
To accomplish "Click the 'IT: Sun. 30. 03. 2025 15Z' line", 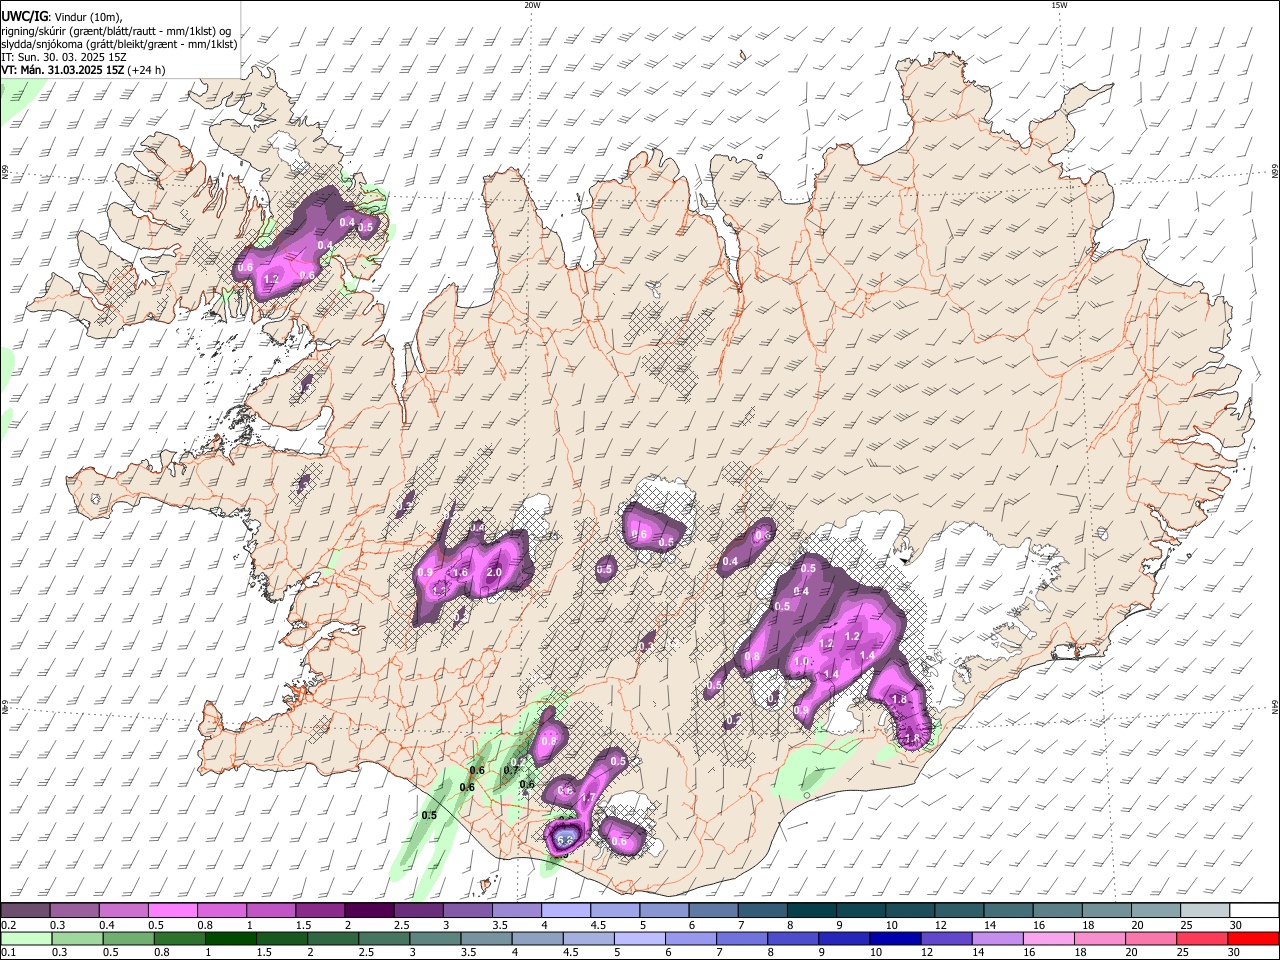I will pyautogui.click(x=64, y=57).
